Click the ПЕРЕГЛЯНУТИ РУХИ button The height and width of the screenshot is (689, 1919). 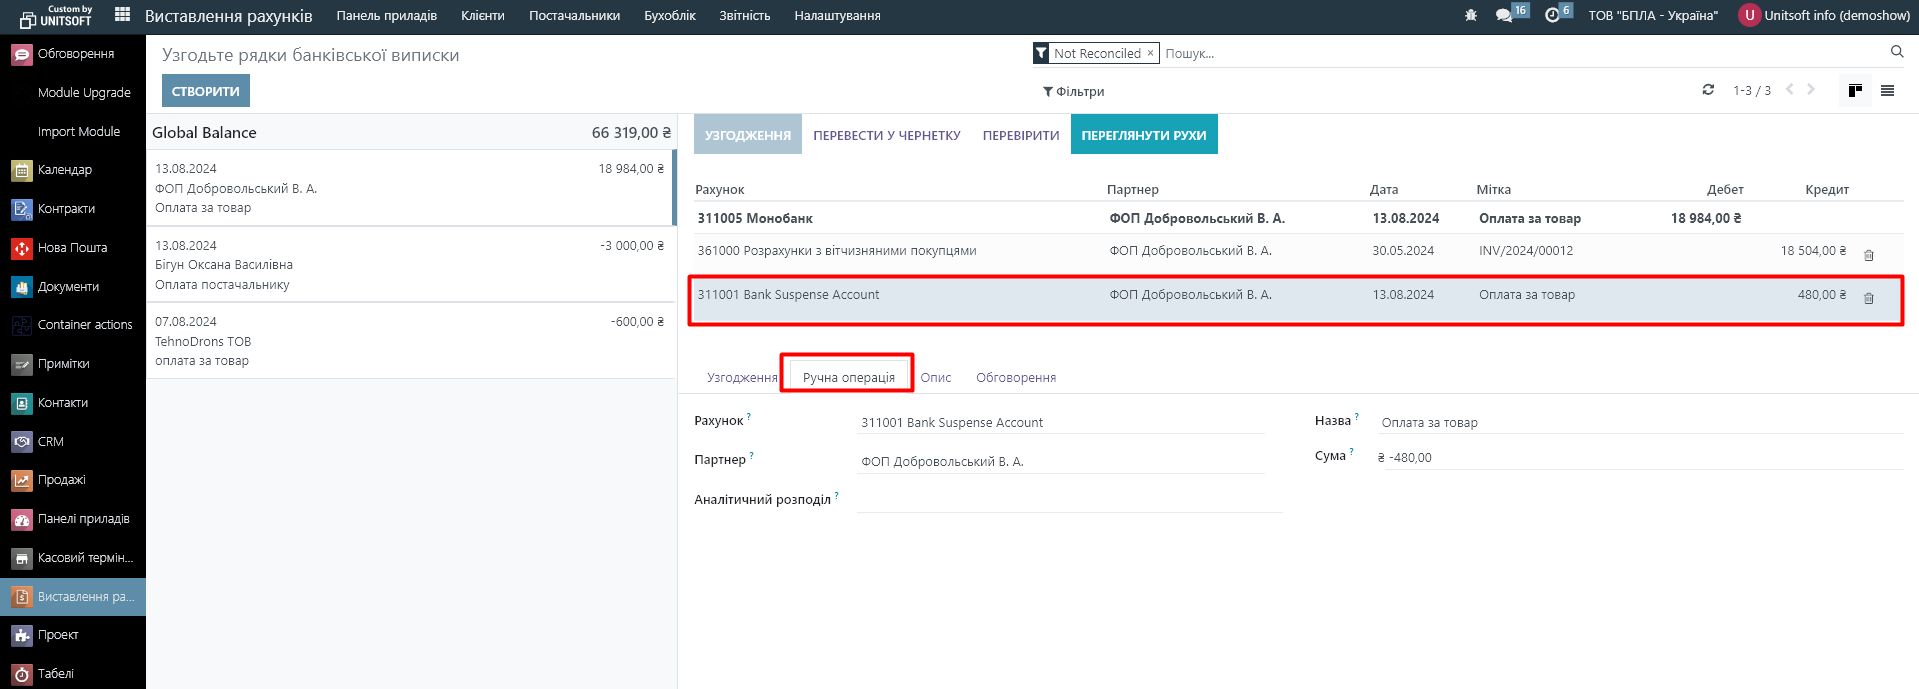point(1143,135)
